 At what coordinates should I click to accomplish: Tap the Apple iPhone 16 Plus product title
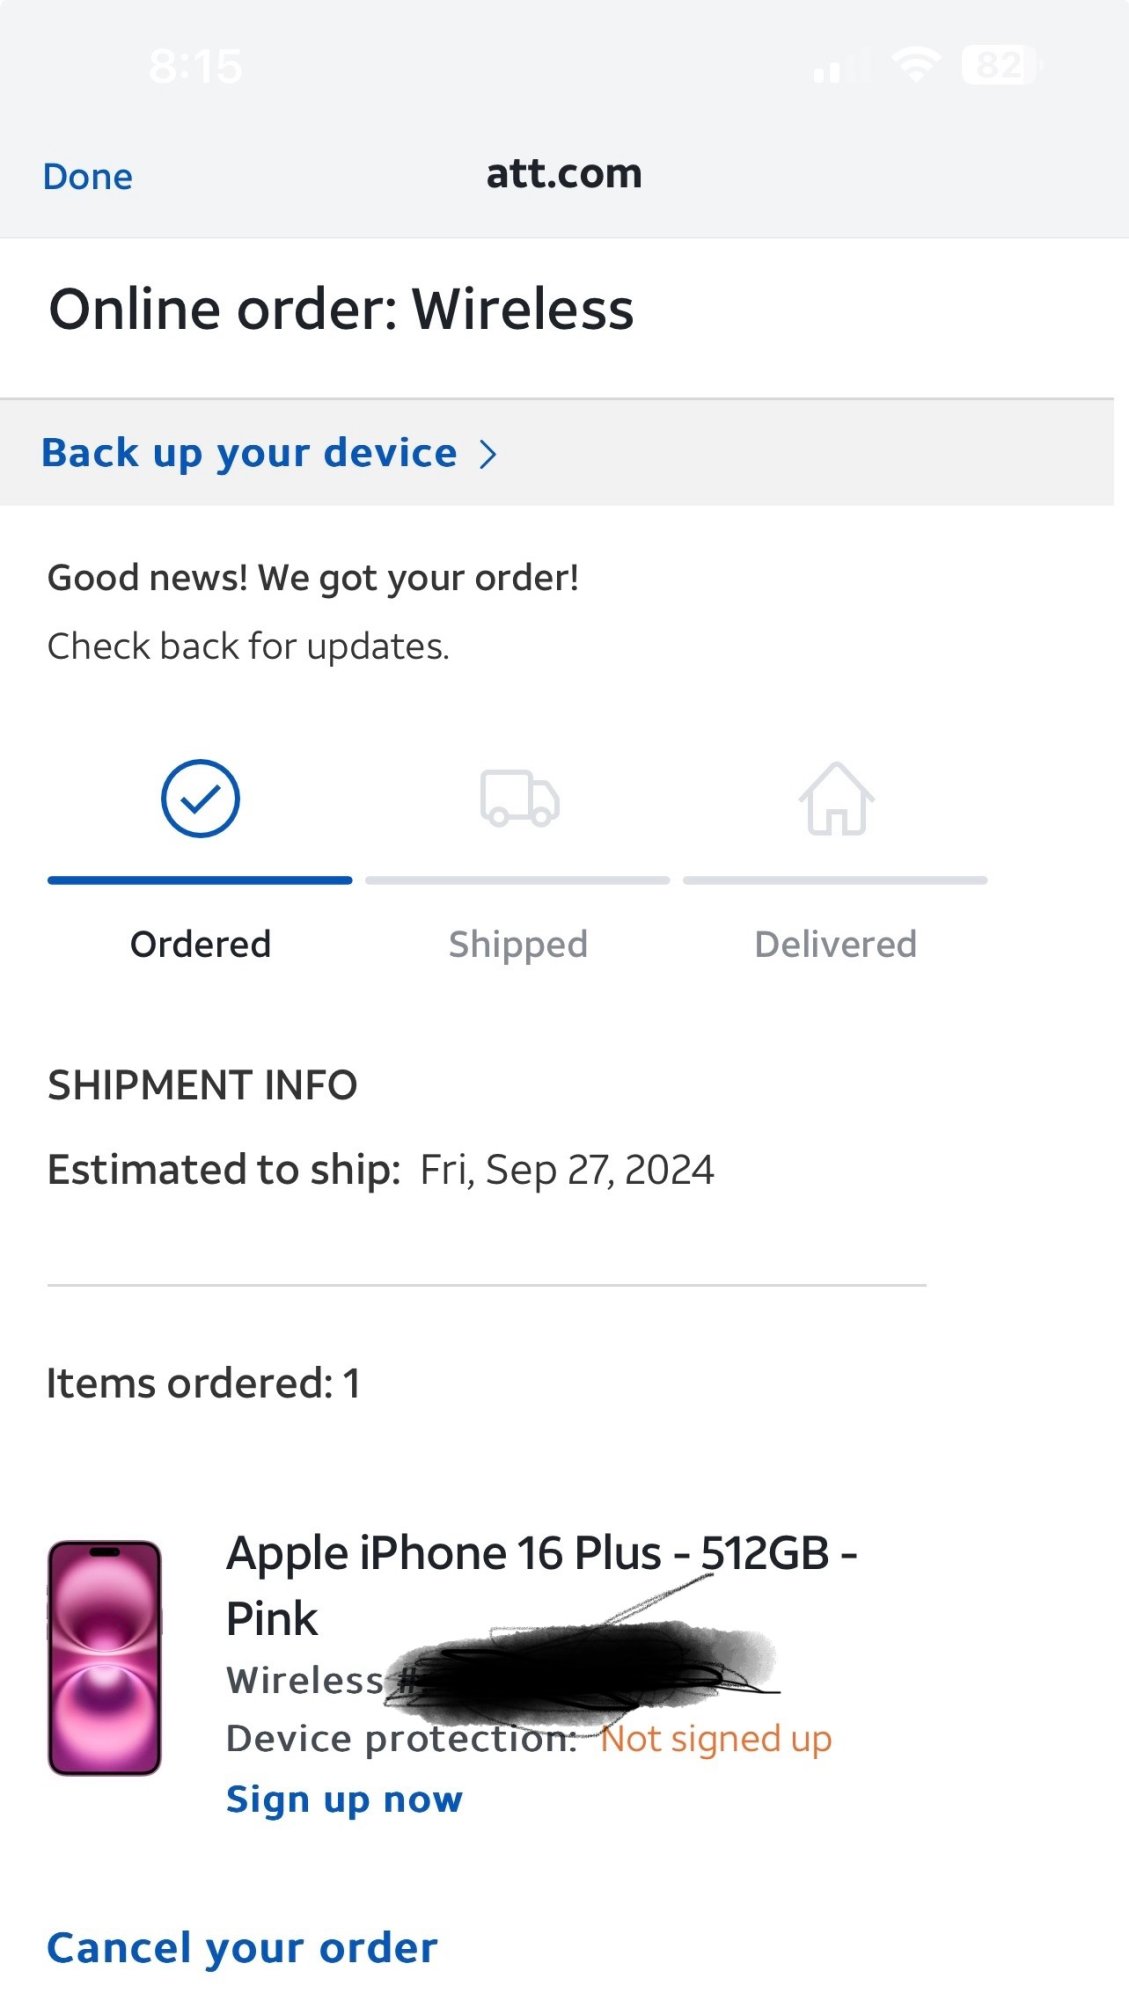click(x=540, y=1585)
